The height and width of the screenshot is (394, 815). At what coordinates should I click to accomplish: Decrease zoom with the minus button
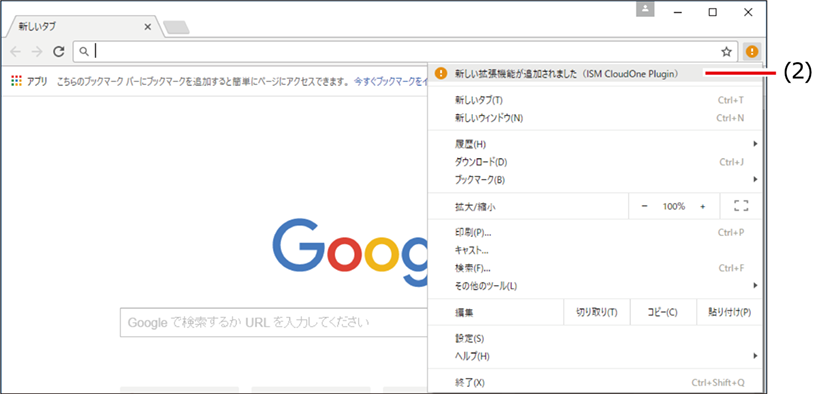(x=645, y=206)
